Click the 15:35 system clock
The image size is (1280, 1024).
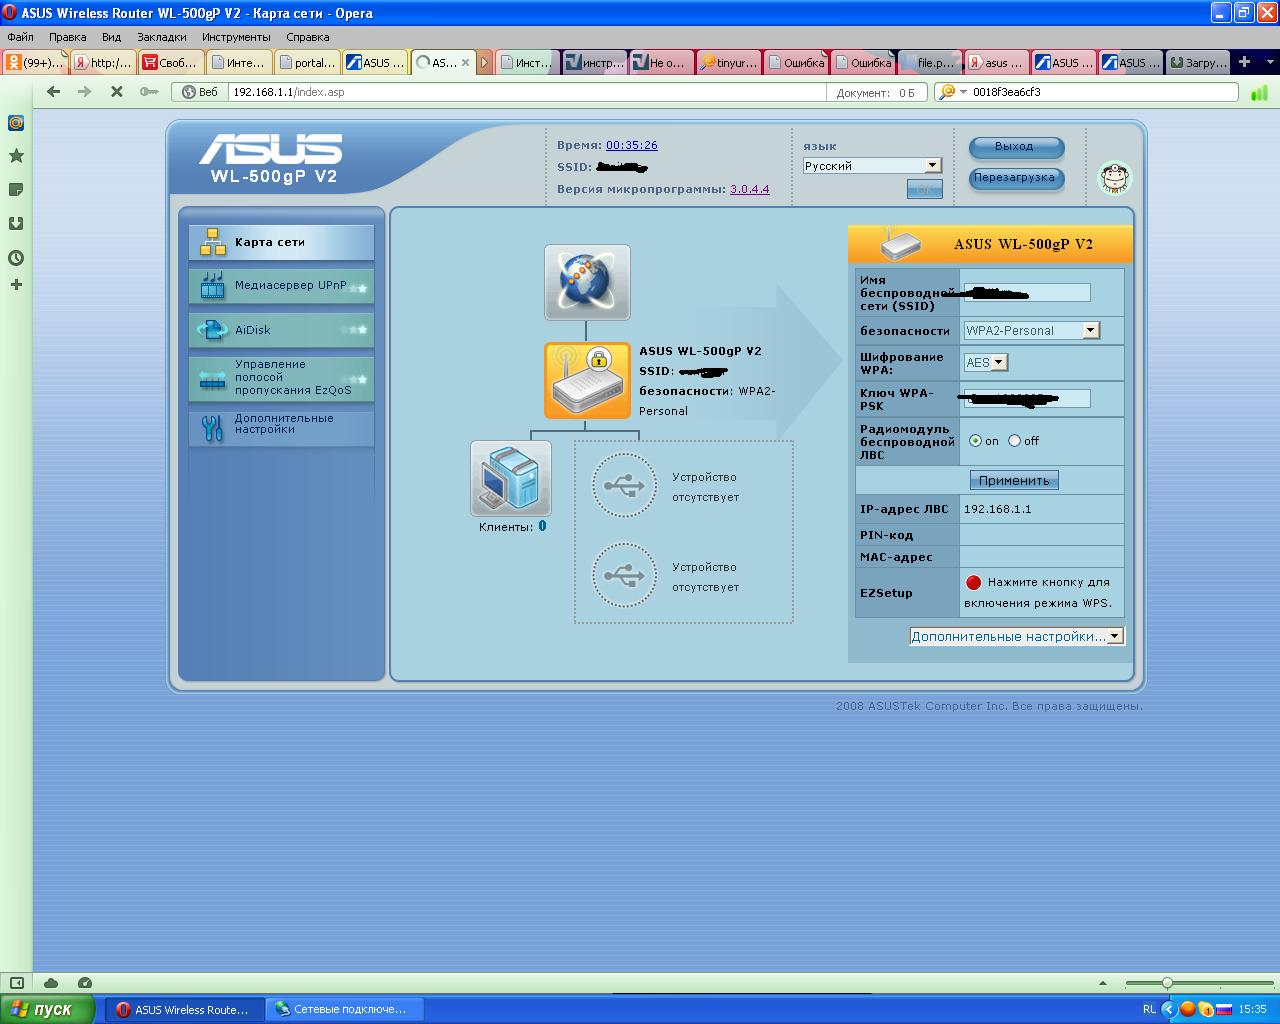[1252, 1010]
